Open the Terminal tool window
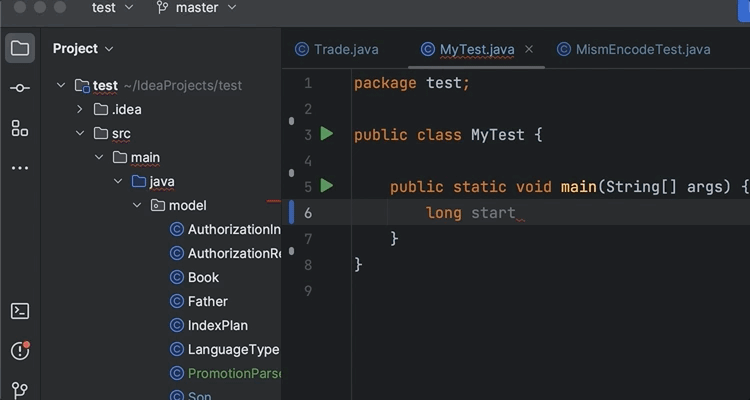Image resolution: width=750 pixels, height=400 pixels. tap(20, 311)
